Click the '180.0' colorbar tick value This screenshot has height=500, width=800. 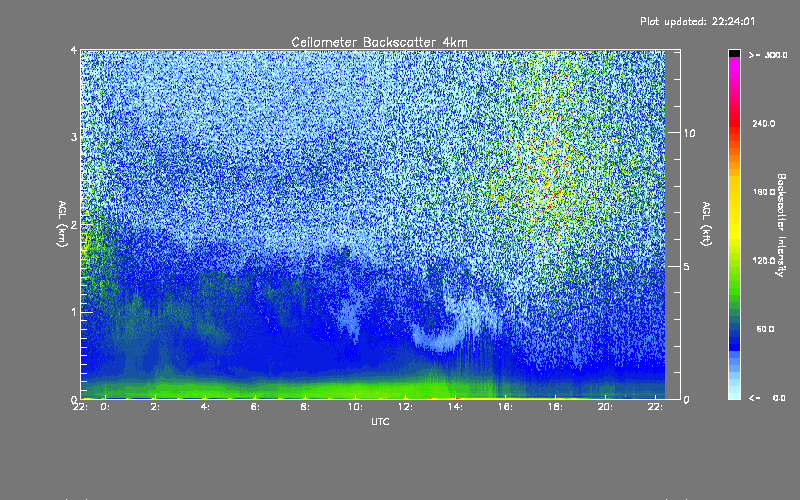coord(764,192)
